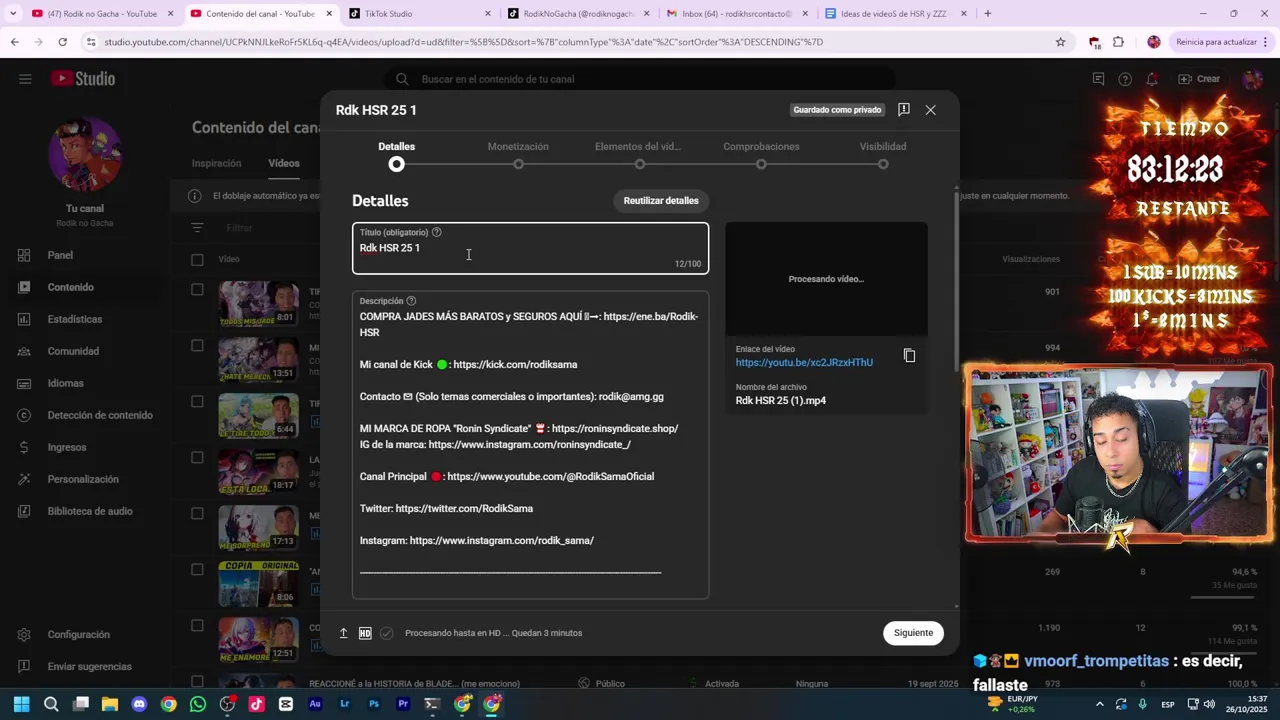This screenshot has height=720, width=1280.
Task: Open the Chrome extensions puzzle icon
Action: coord(1118,42)
